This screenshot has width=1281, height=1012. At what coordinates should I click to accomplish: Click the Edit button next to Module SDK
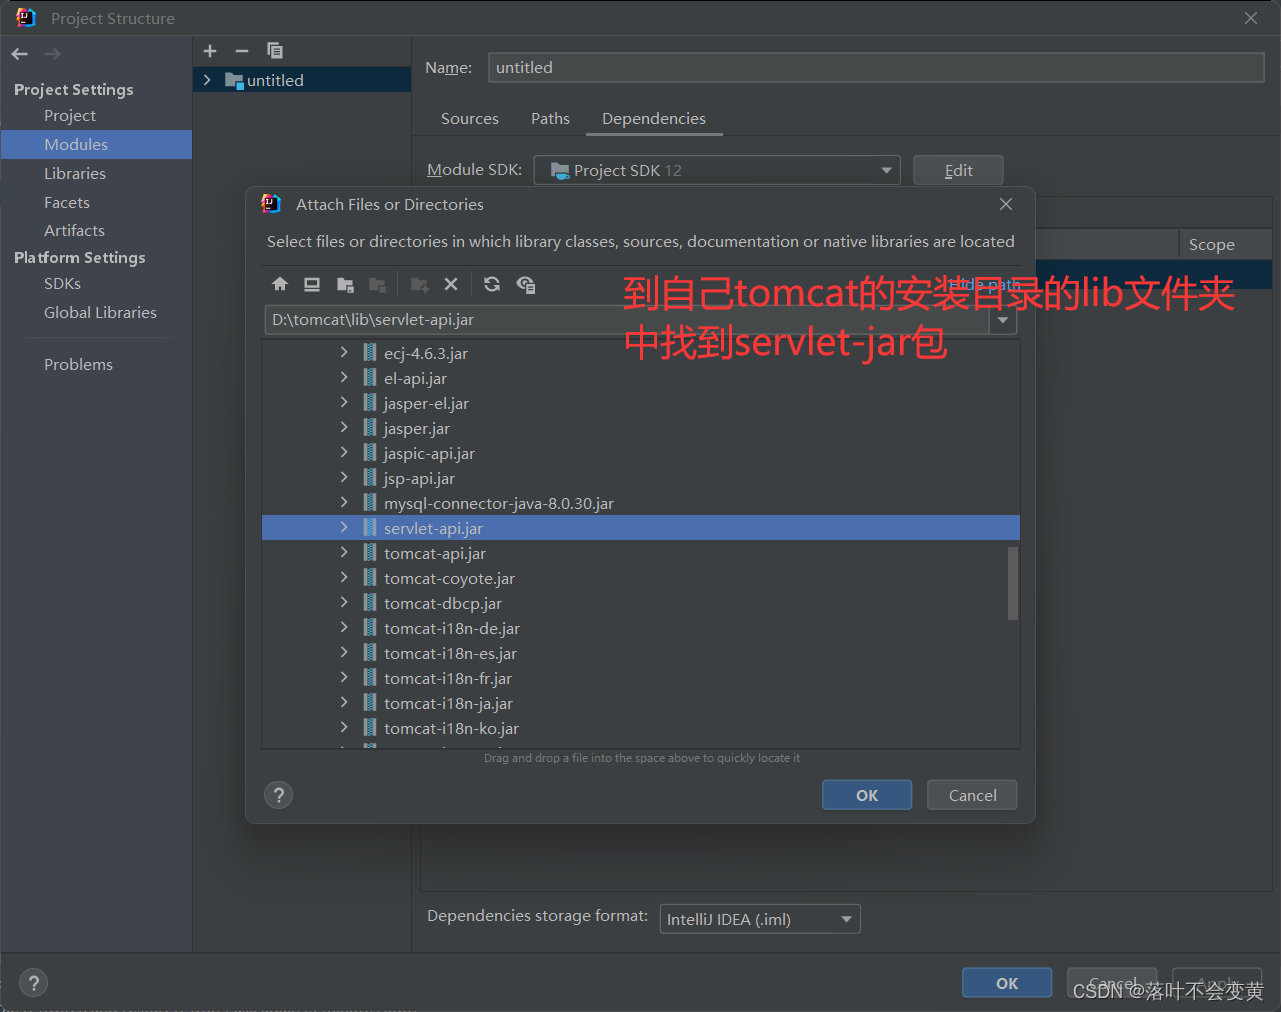tap(958, 170)
